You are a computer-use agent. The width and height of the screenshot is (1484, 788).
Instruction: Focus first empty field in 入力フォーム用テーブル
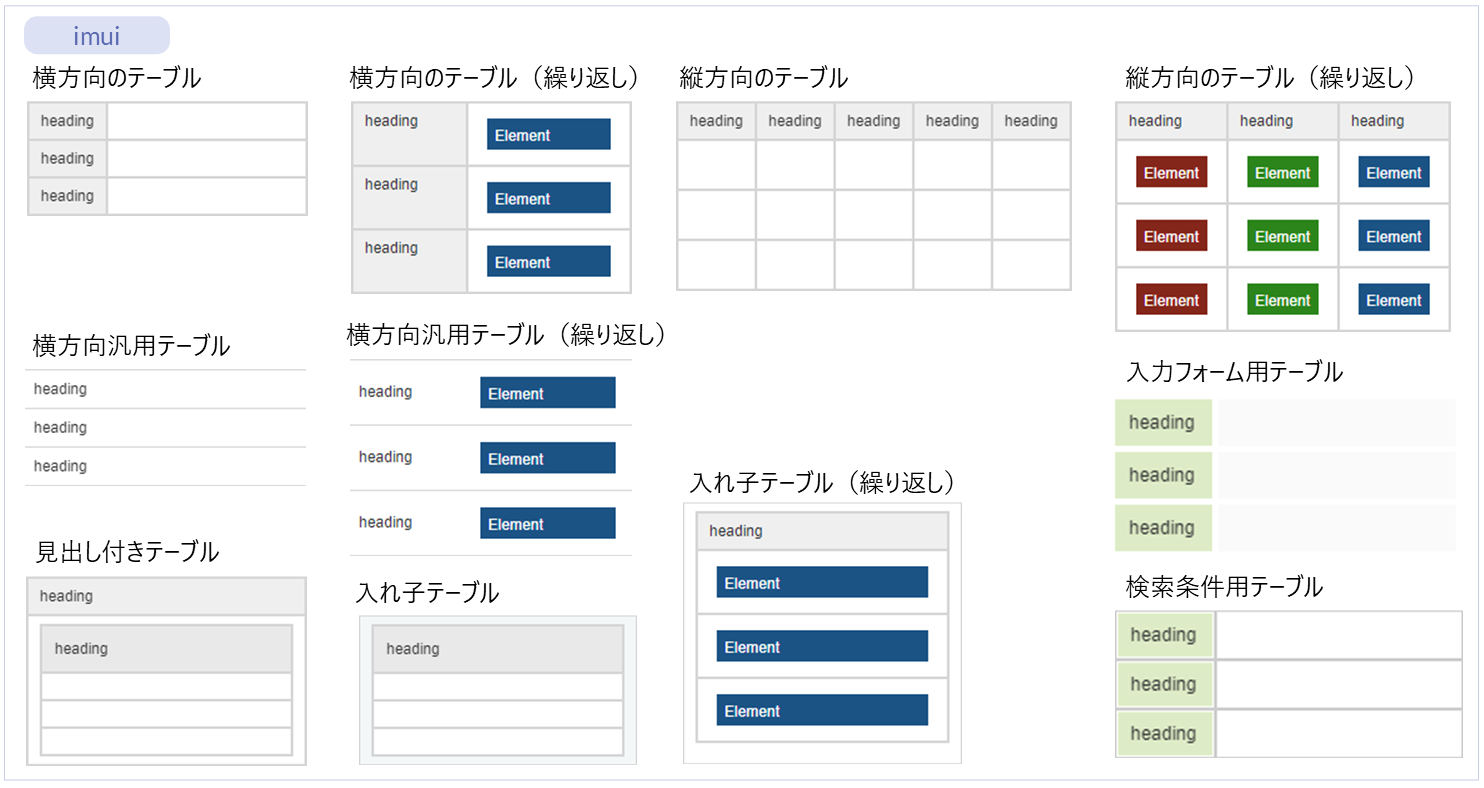pyautogui.click(x=1335, y=423)
